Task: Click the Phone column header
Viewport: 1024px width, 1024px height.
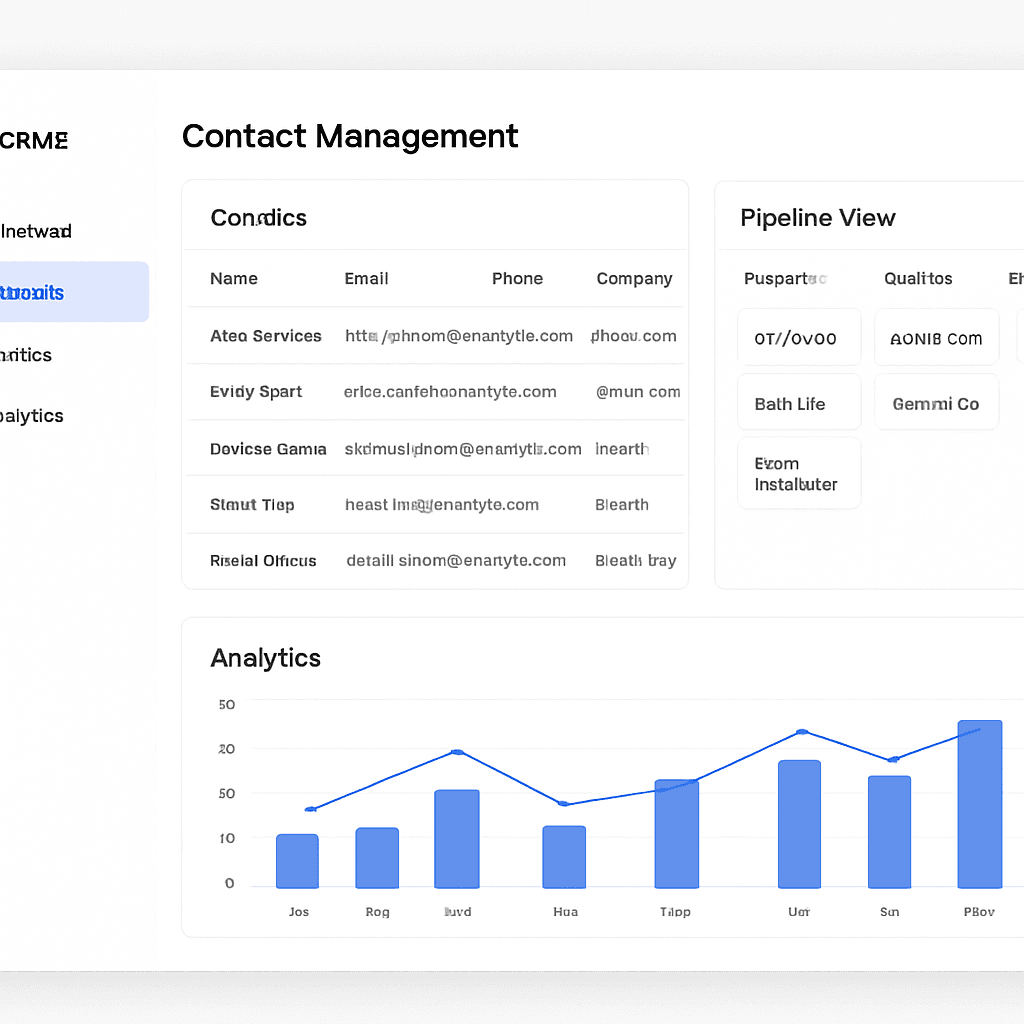Action: tap(517, 278)
